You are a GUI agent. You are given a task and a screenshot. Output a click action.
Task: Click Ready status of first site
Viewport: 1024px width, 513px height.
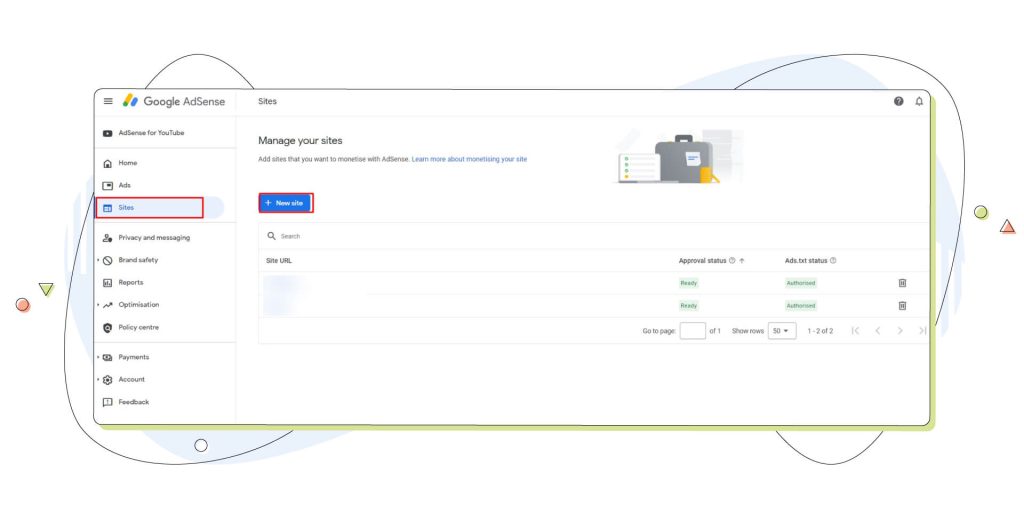tap(688, 283)
